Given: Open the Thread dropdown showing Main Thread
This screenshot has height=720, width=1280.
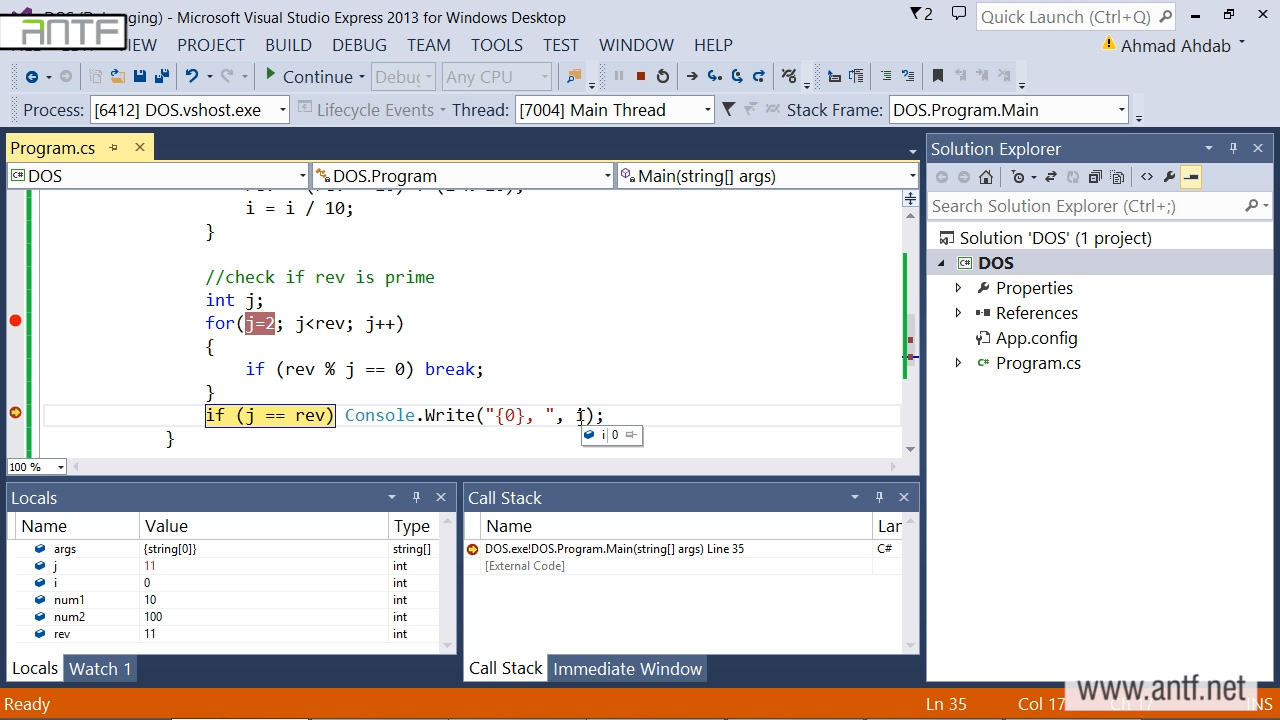Looking at the screenshot, I should pyautogui.click(x=707, y=110).
